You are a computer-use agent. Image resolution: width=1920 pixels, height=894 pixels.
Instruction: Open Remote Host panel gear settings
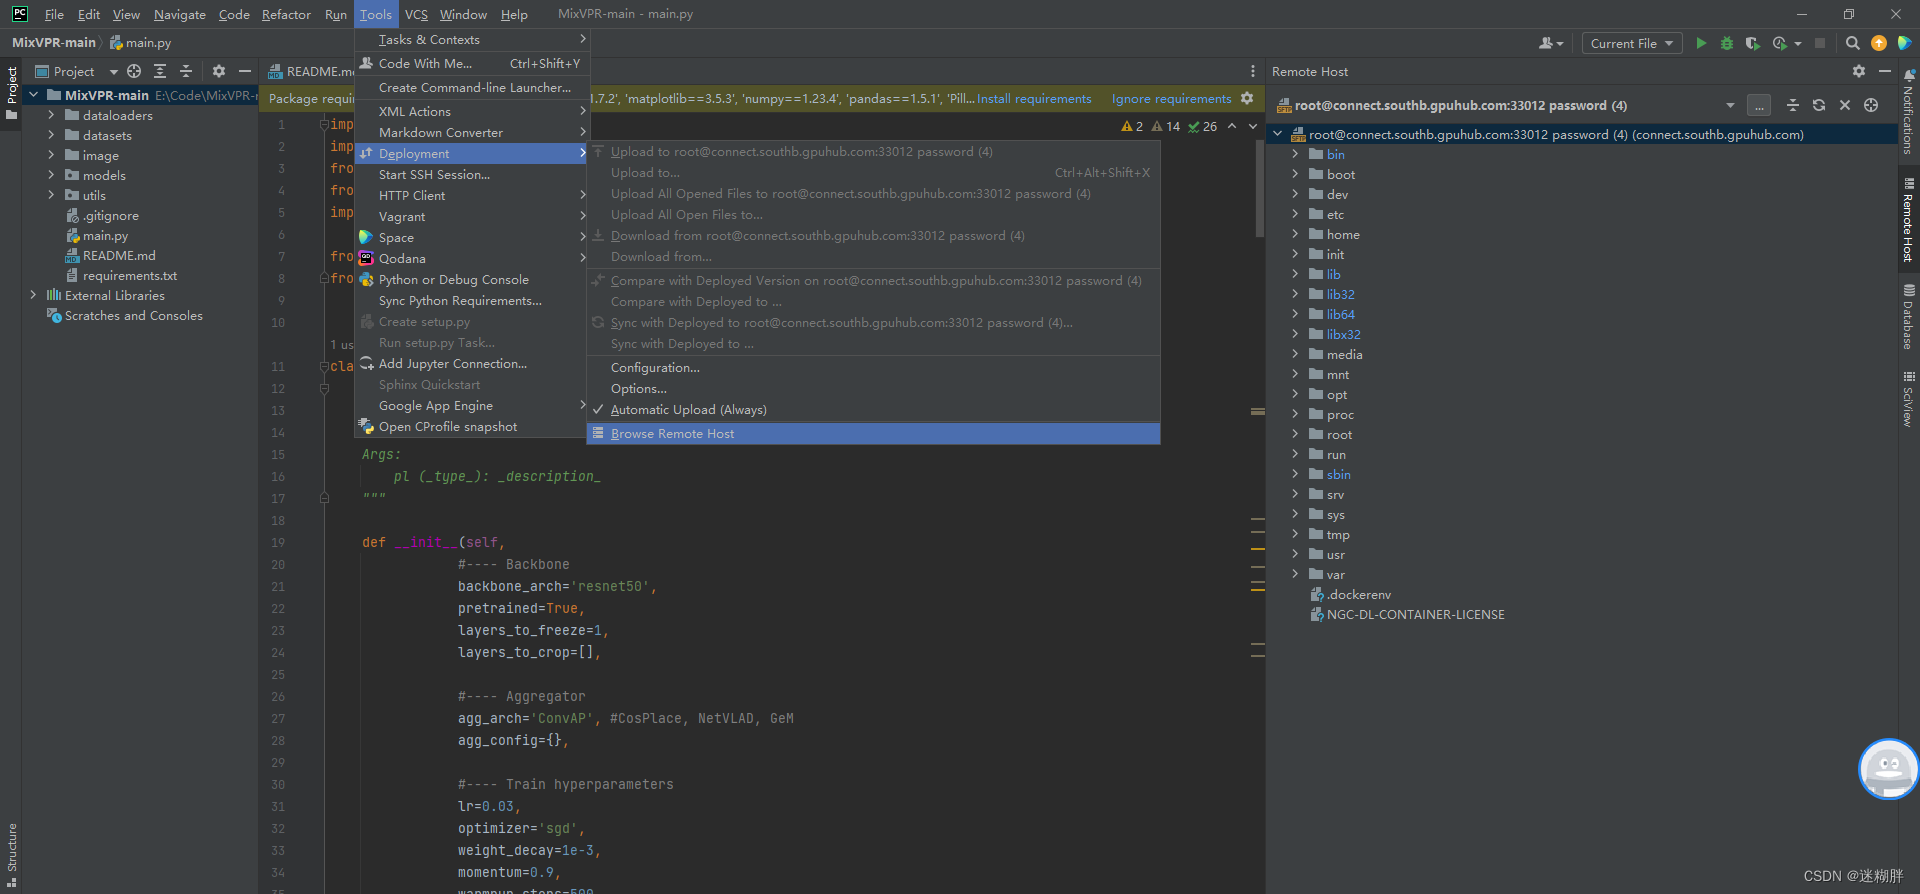1859,71
